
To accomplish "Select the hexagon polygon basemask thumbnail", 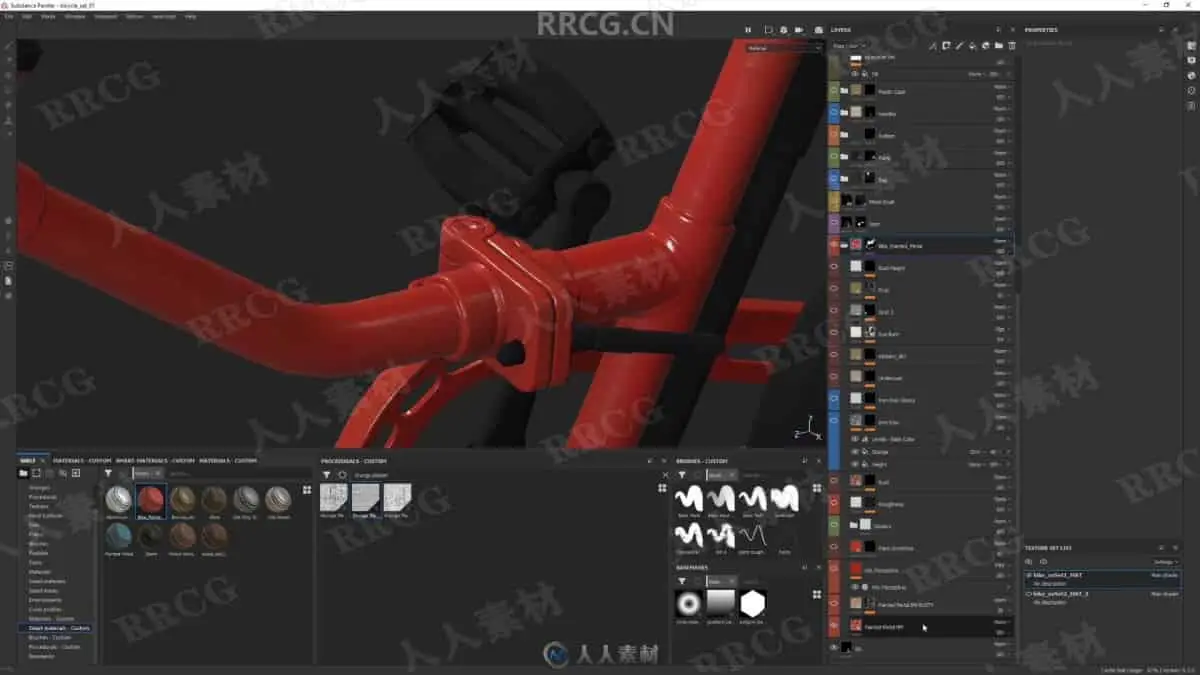I will [752, 602].
